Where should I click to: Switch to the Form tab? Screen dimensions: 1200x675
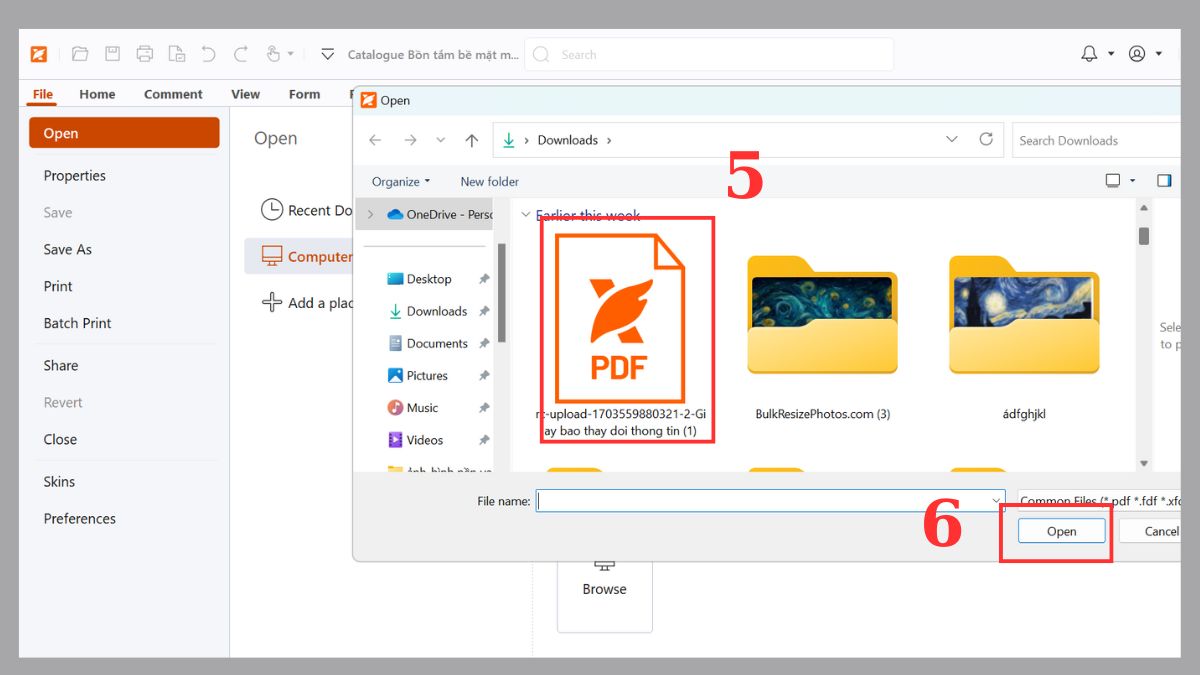point(304,94)
